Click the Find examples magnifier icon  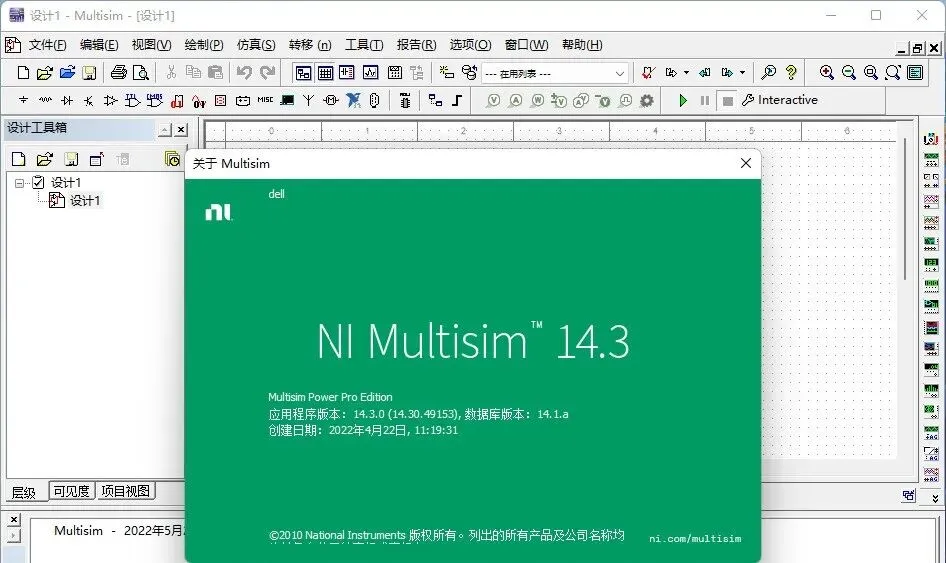pyautogui.click(x=769, y=73)
